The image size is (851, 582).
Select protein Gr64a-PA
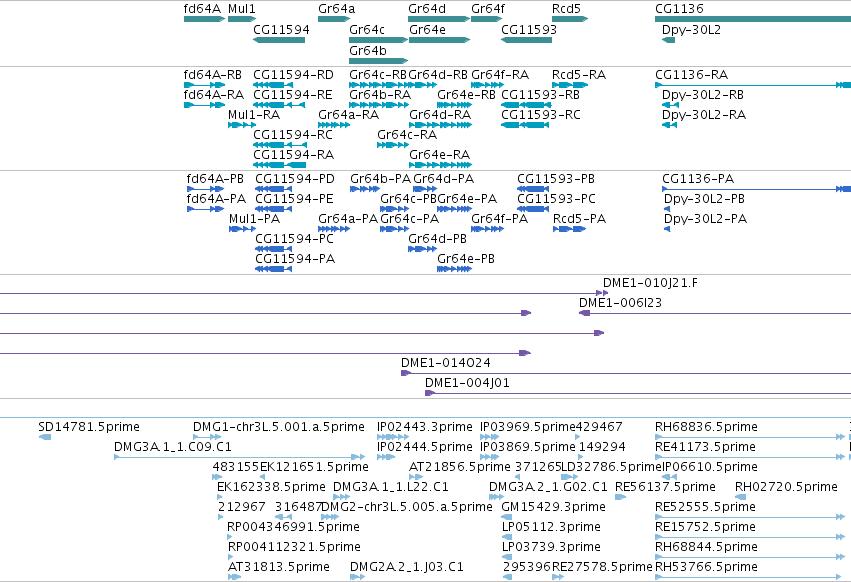coord(334,229)
